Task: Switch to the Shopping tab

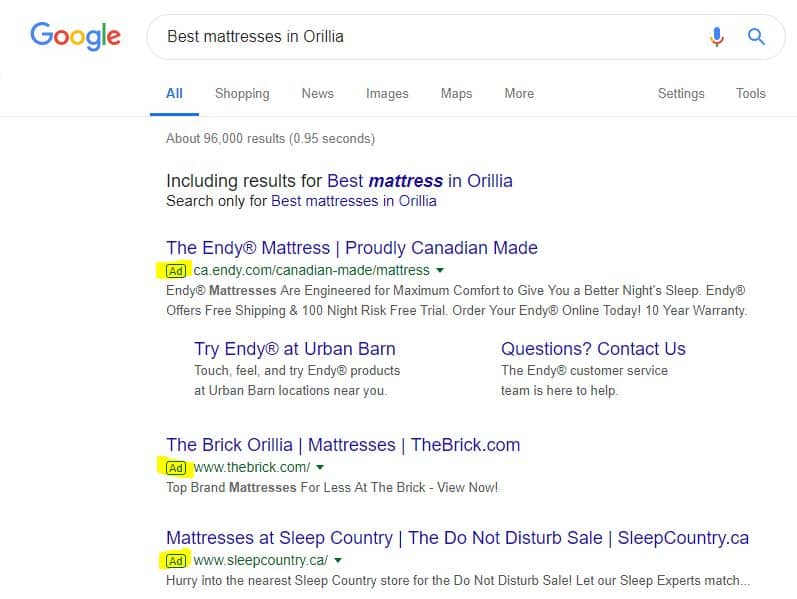Action: tap(242, 93)
